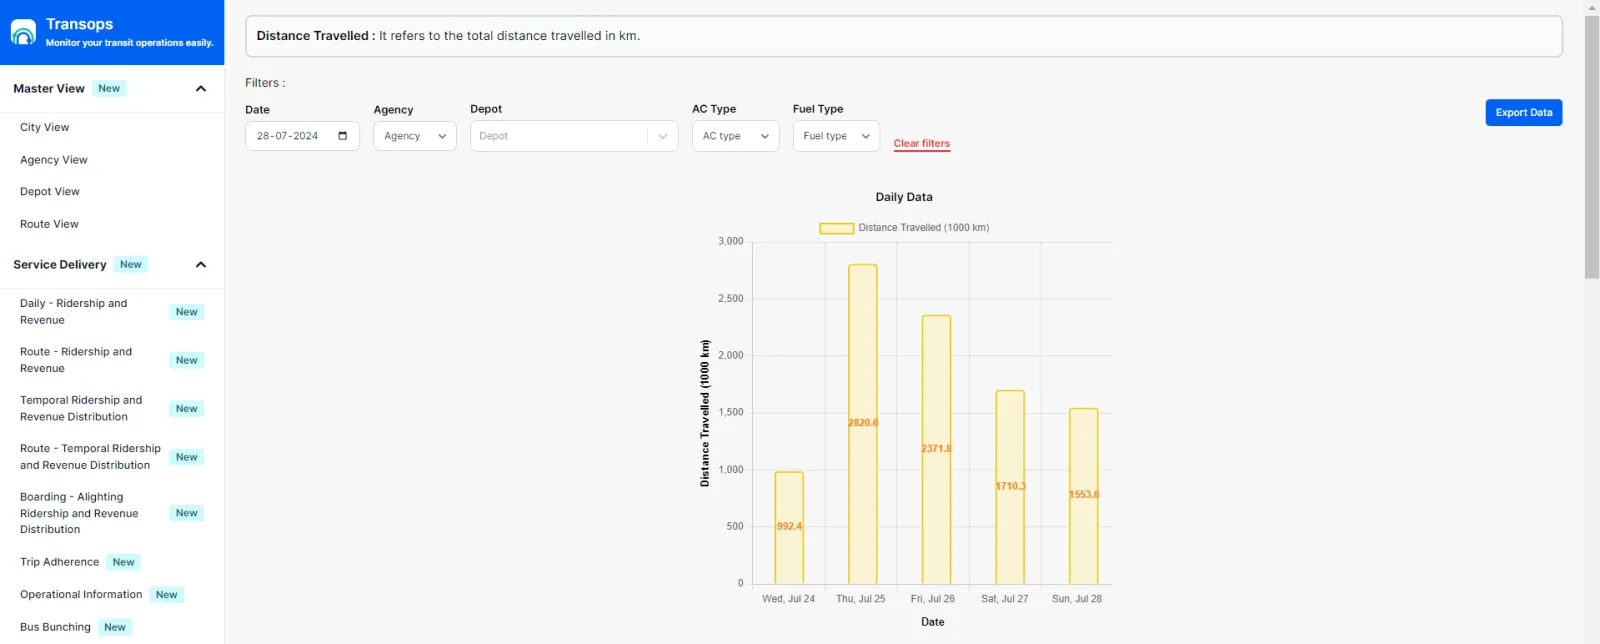Click the Sun, Jul 28 bar
Viewport: 1600px width, 644px height.
pyautogui.click(x=1084, y=496)
